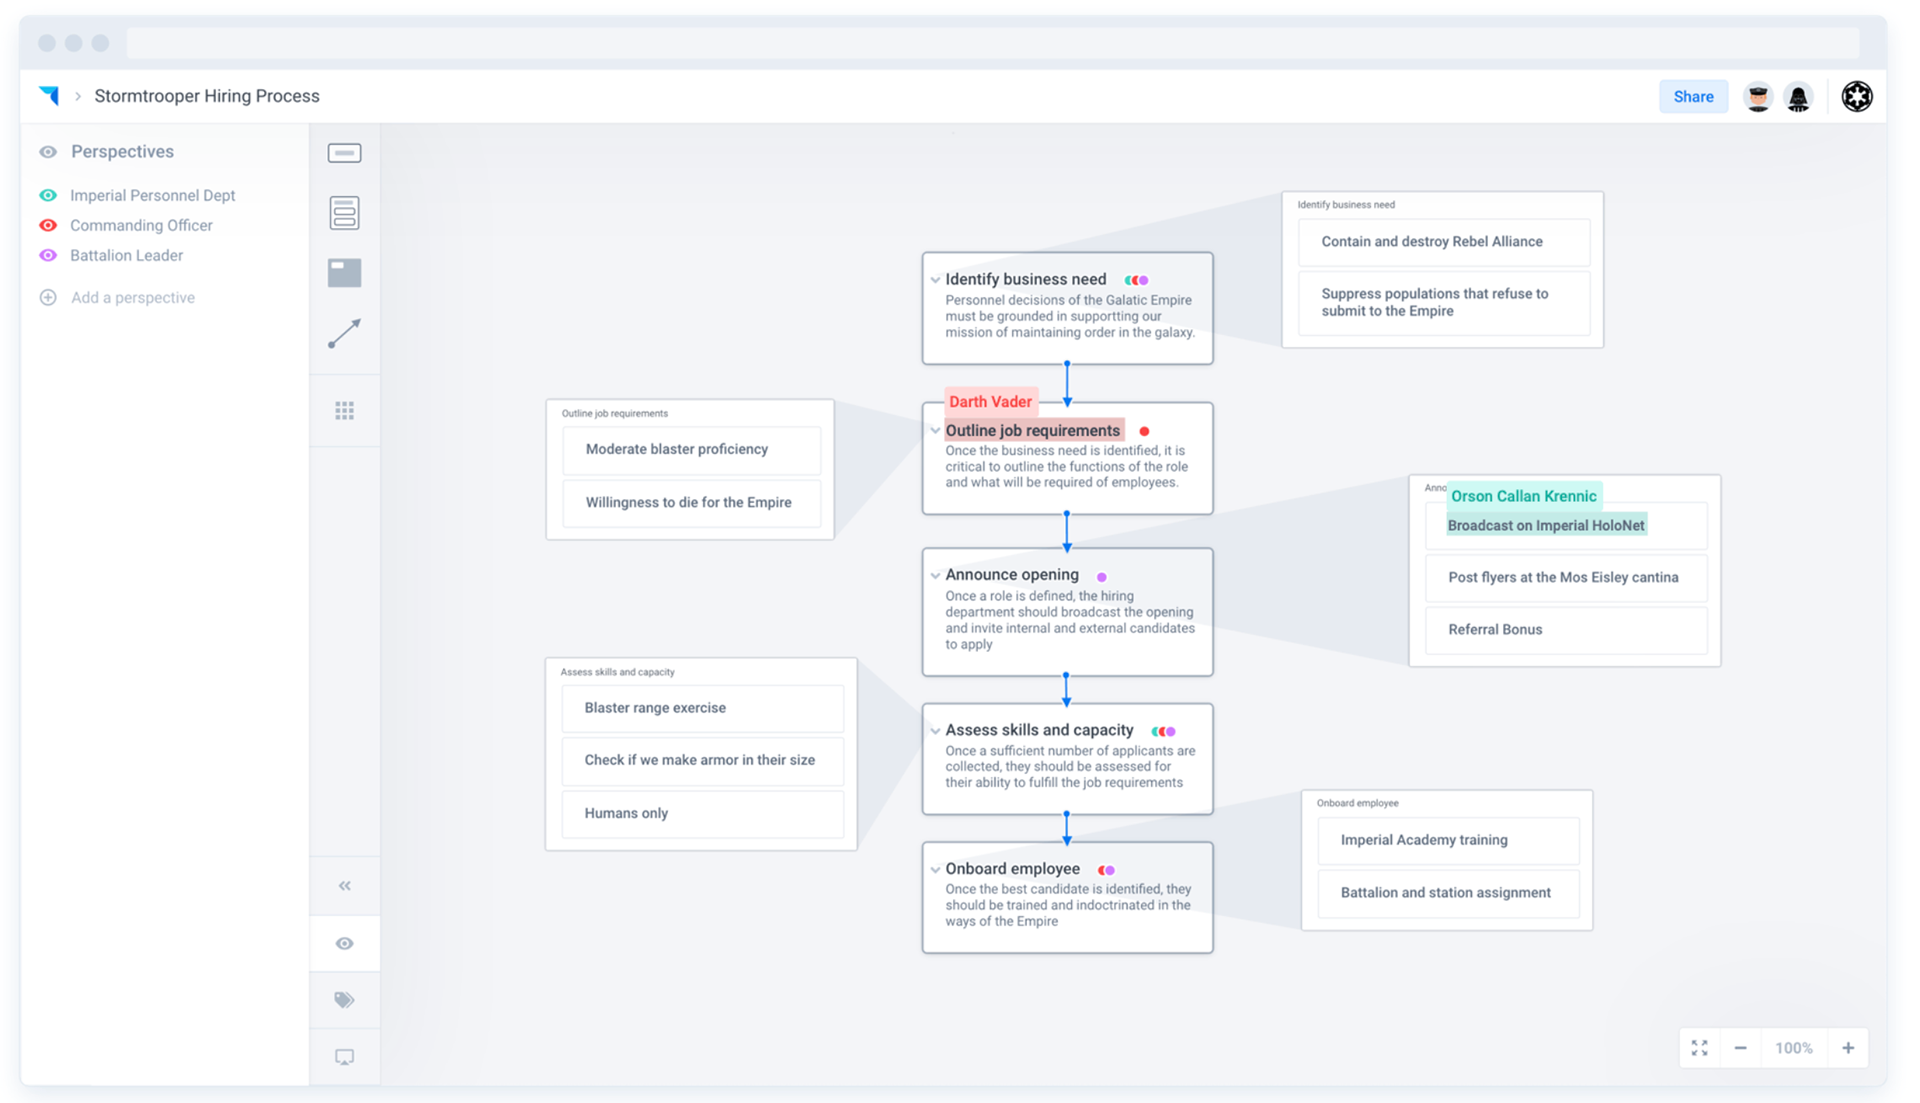
Task: Click purple dot on Announce opening
Action: (1102, 577)
